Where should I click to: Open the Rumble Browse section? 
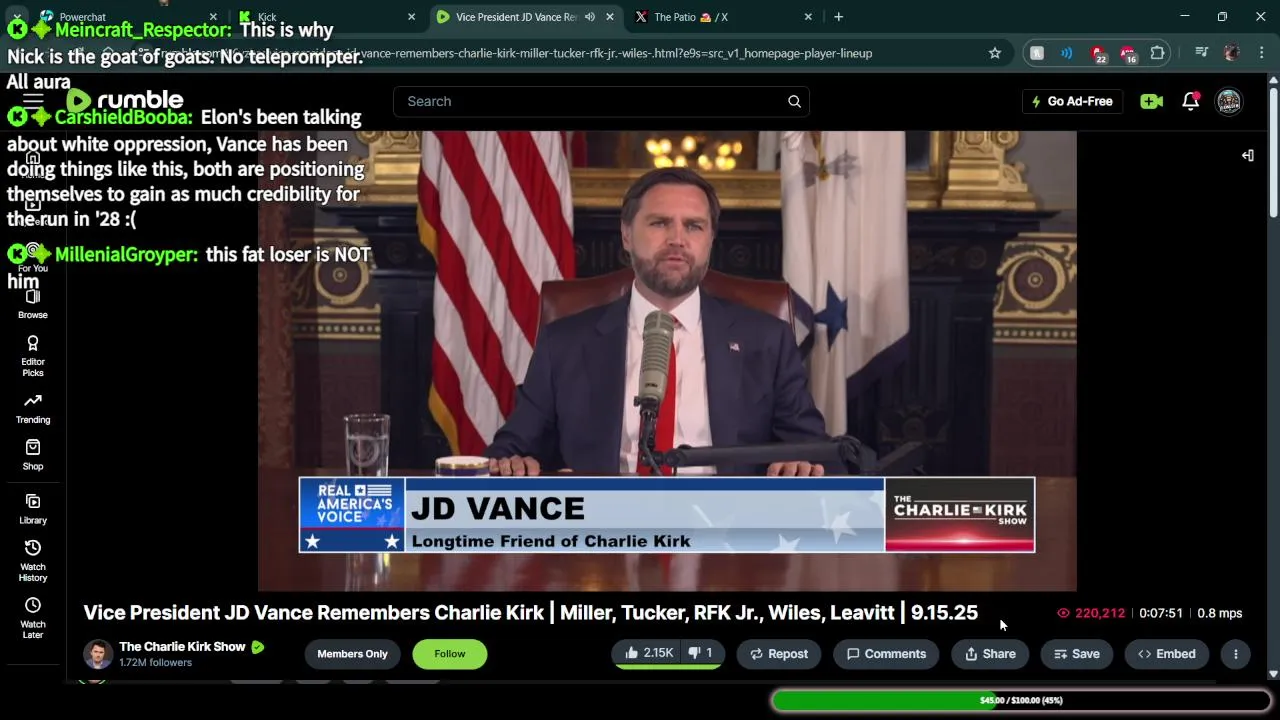click(32, 304)
